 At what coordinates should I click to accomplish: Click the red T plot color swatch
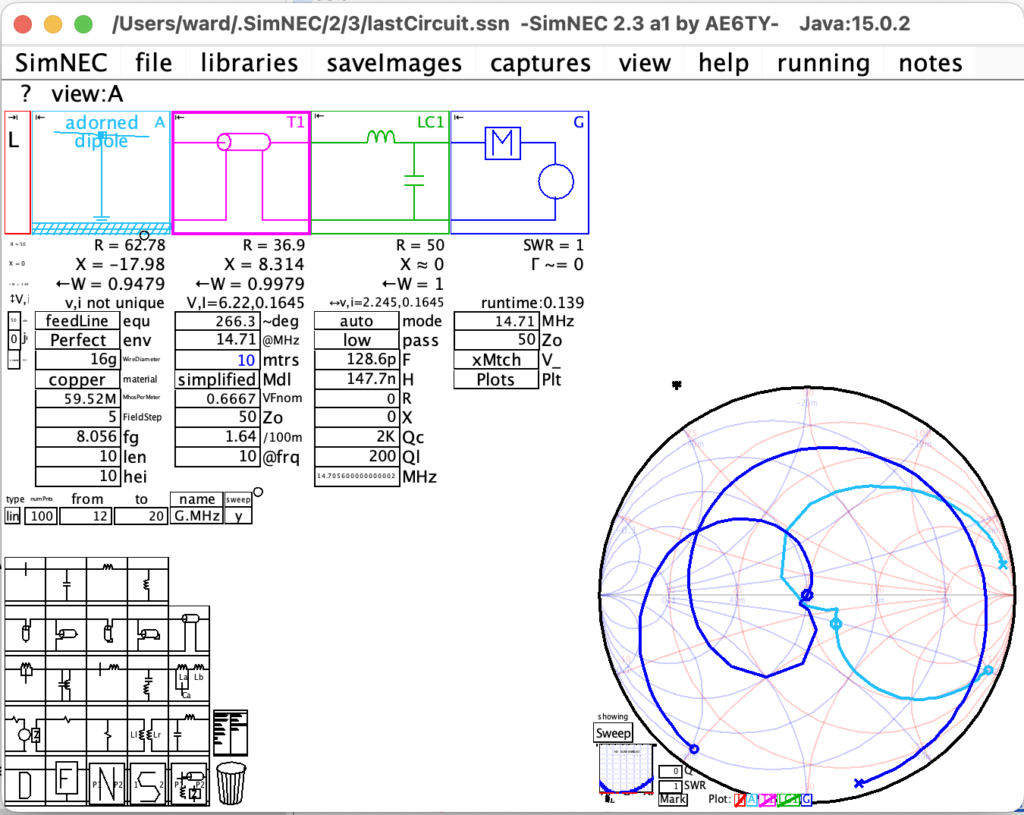[x=739, y=800]
